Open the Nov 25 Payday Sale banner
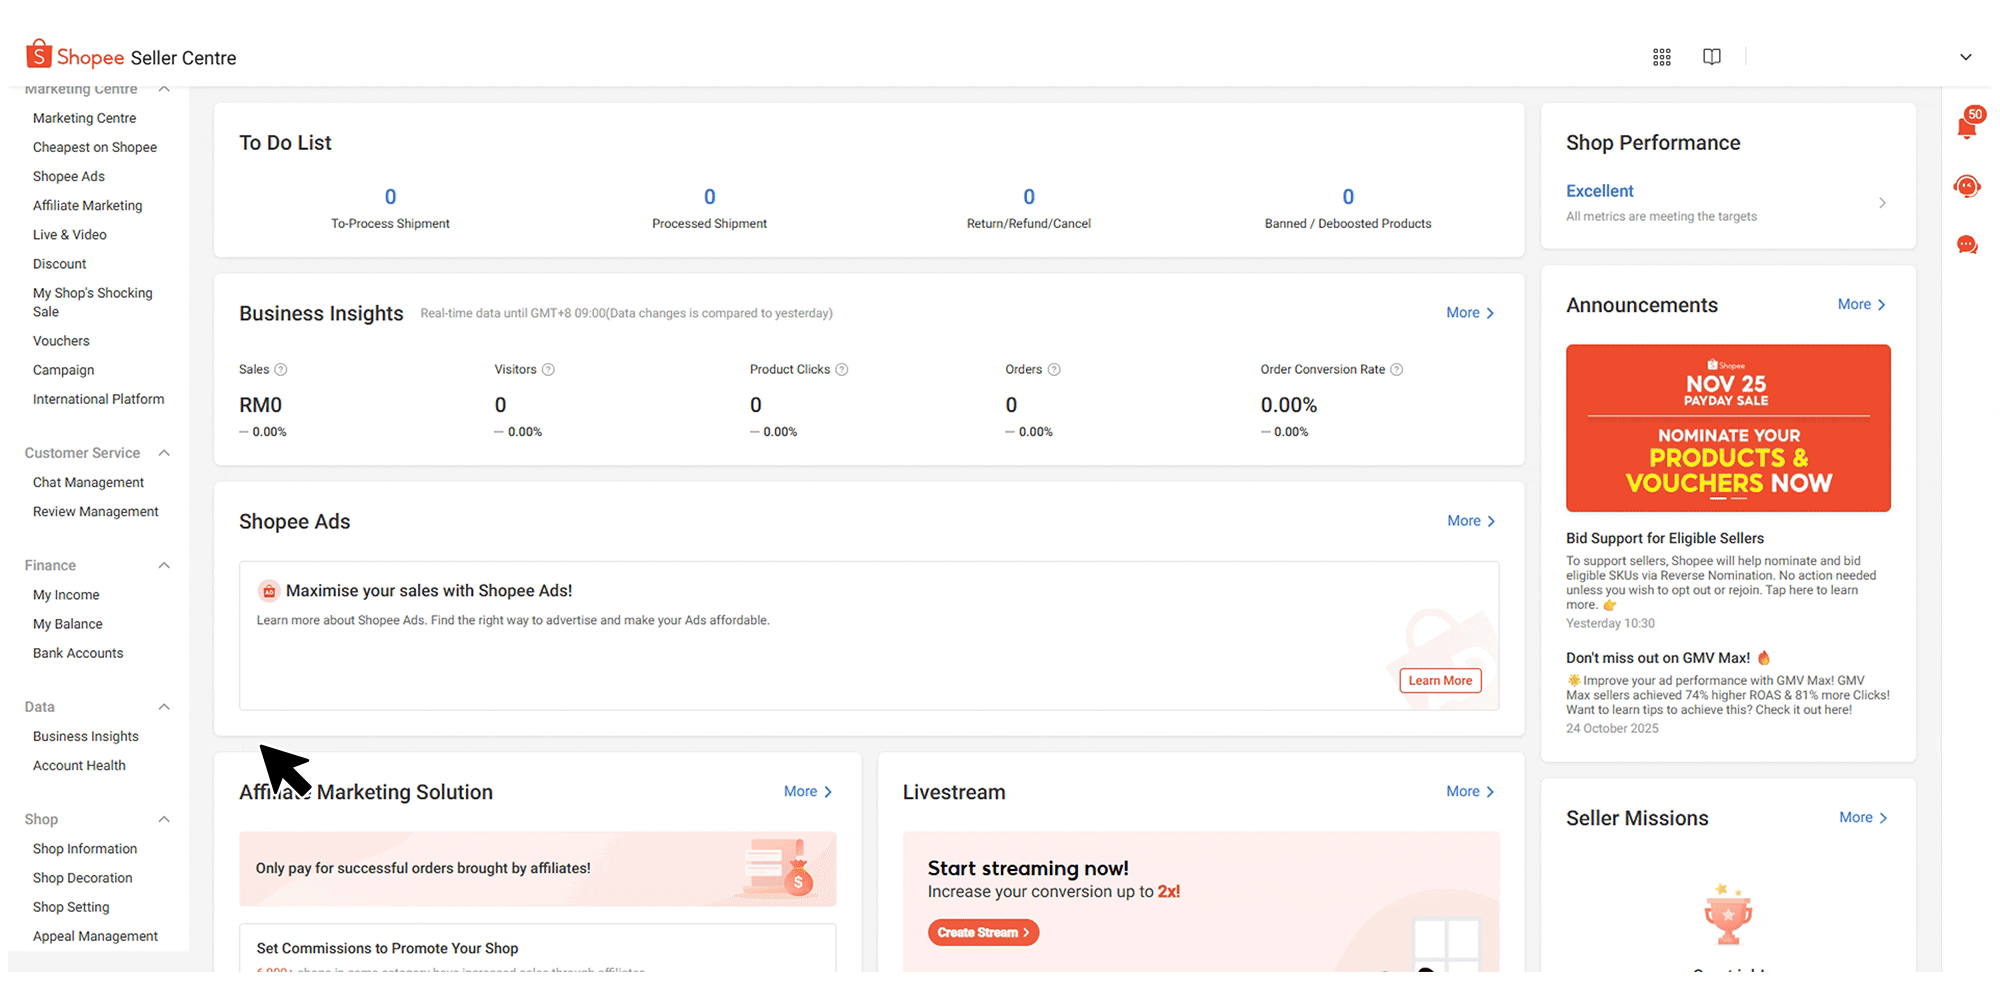Viewport: 2000px width, 1000px height. pos(1728,428)
